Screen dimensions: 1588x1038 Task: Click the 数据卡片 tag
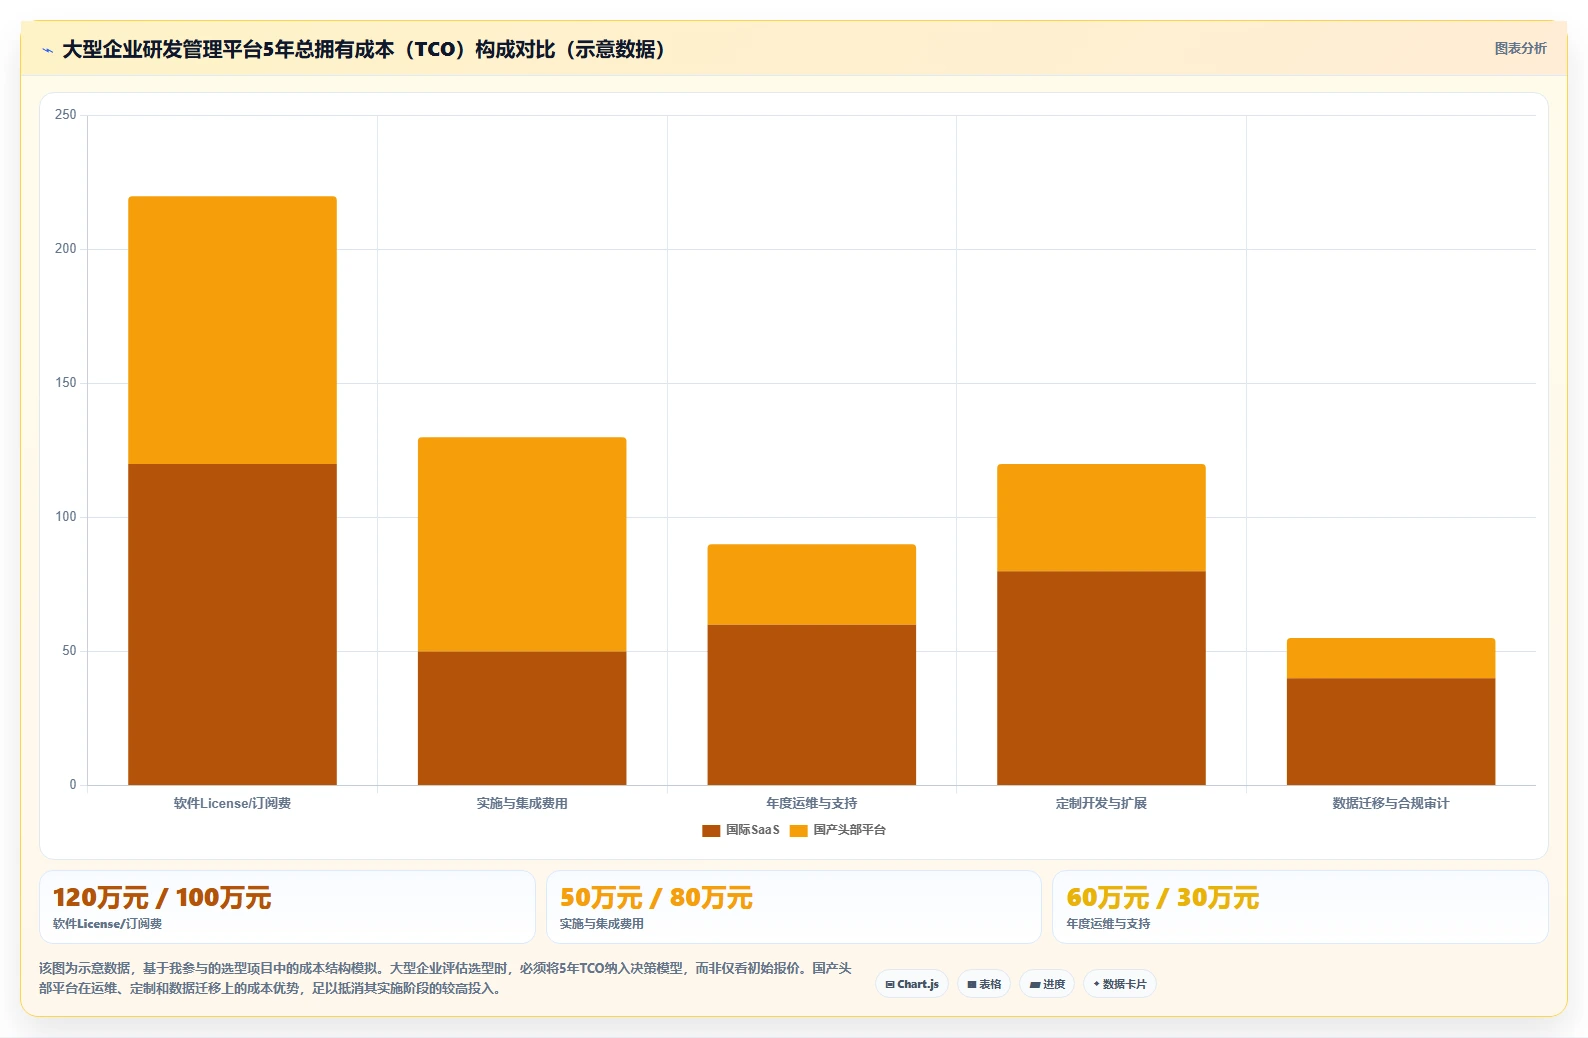click(x=1120, y=984)
